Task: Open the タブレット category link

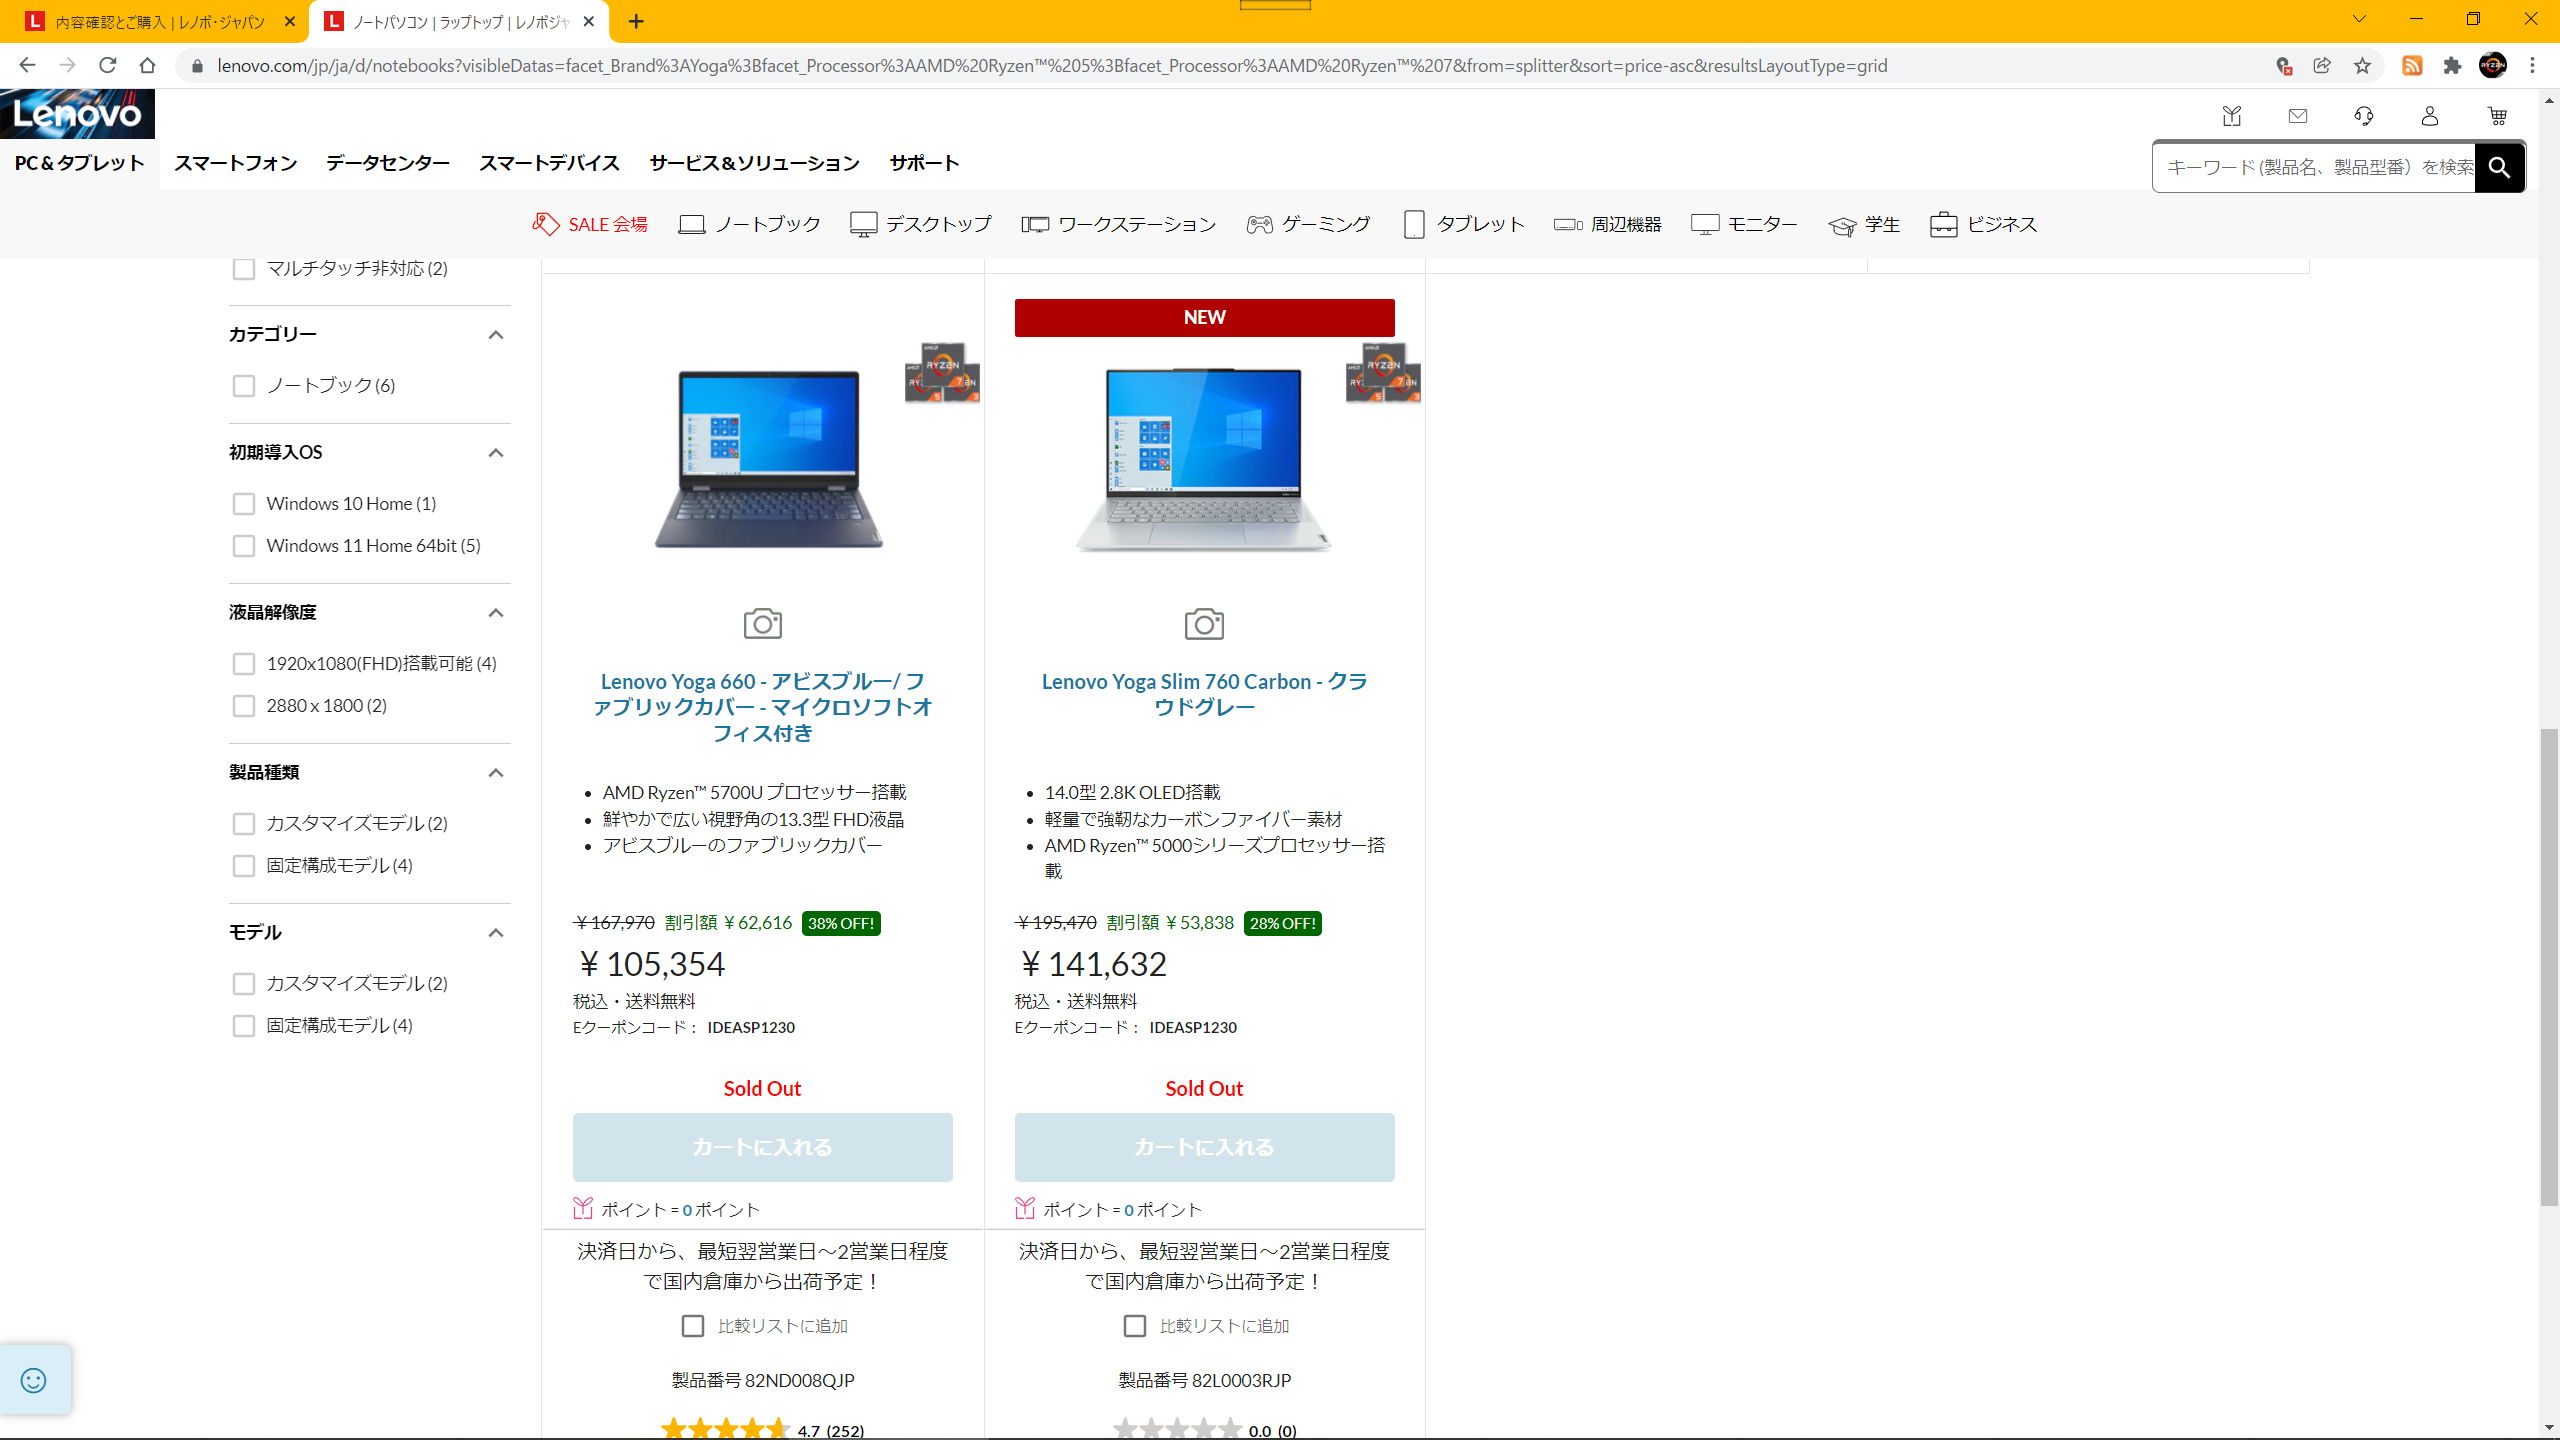Action: [x=1464, y=224]
